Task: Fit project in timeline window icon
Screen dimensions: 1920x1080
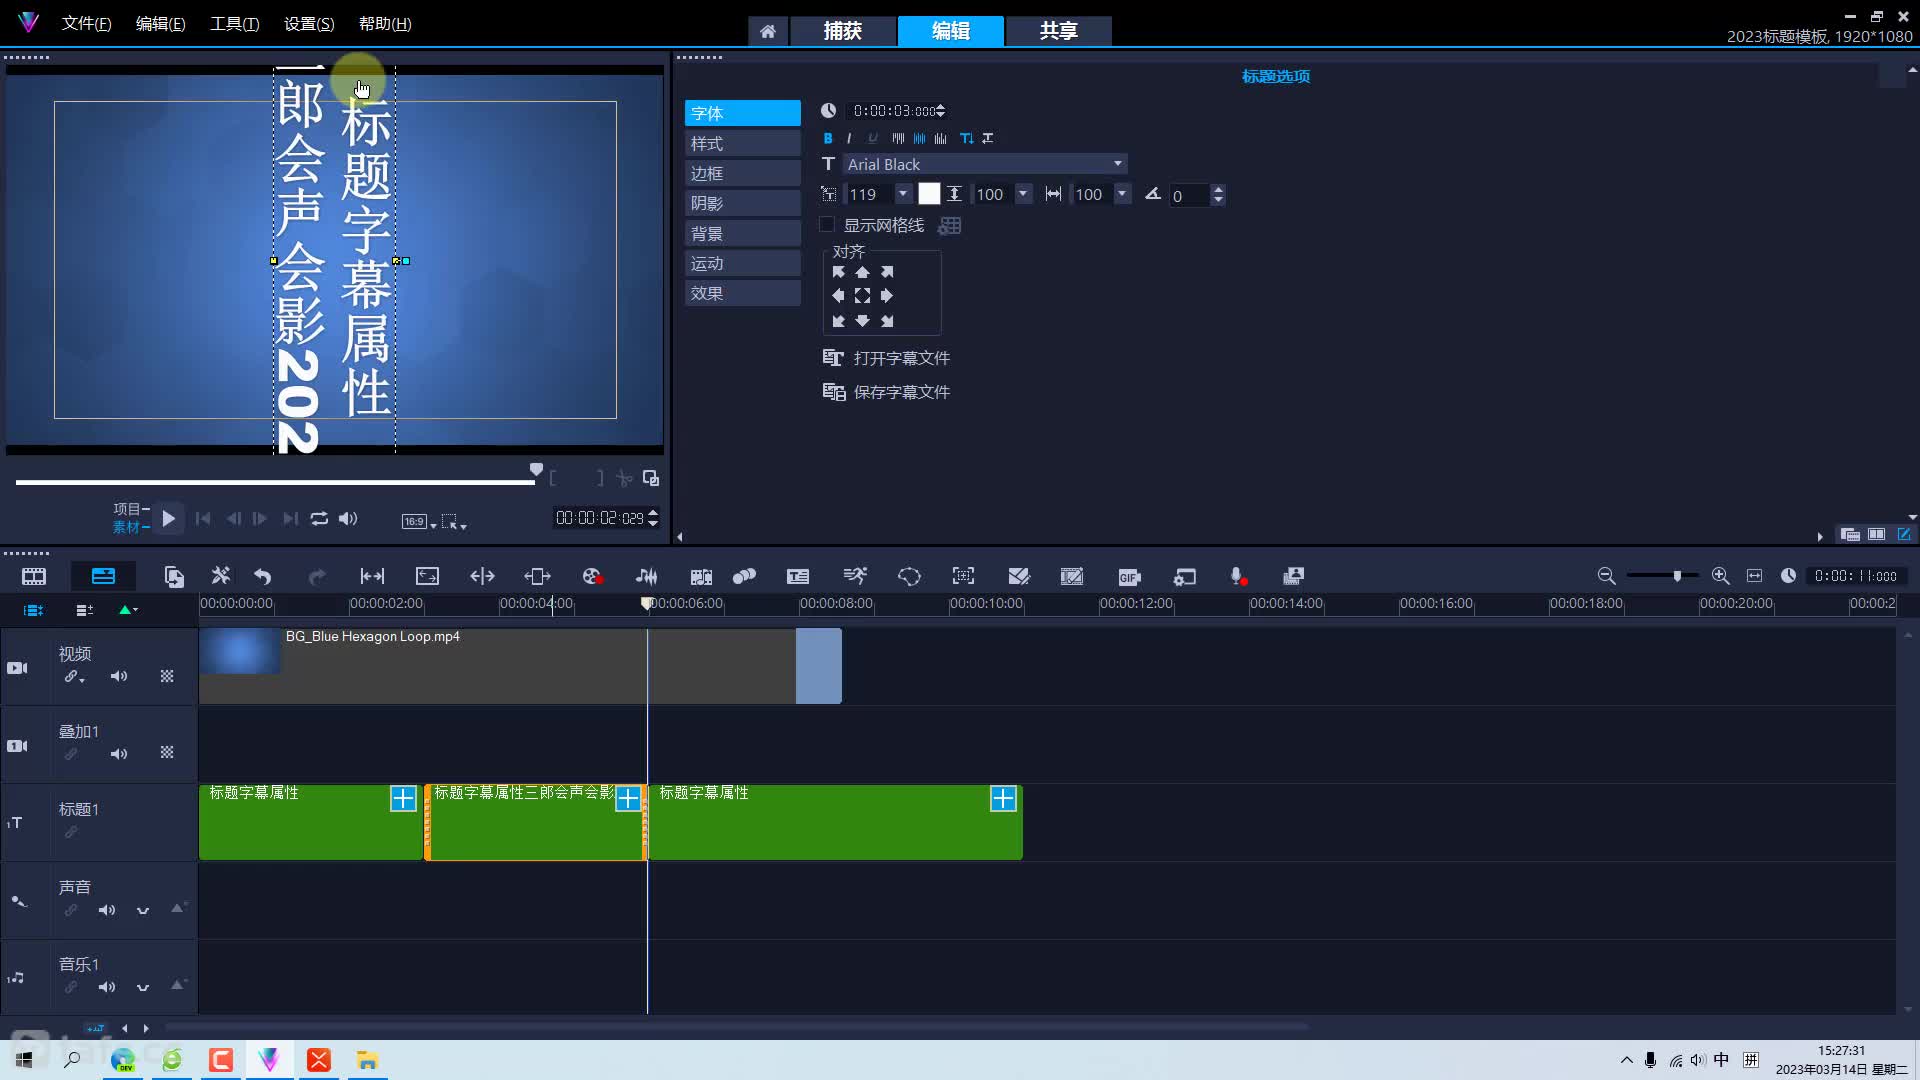Action: click(1754, 576)
